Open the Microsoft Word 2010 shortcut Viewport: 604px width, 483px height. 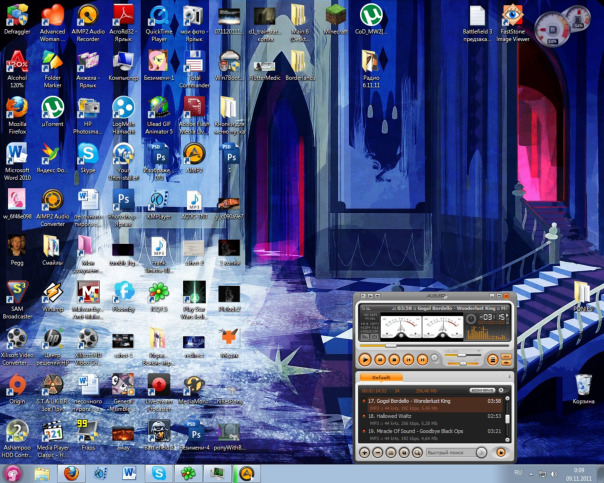(x=17, y=153)
